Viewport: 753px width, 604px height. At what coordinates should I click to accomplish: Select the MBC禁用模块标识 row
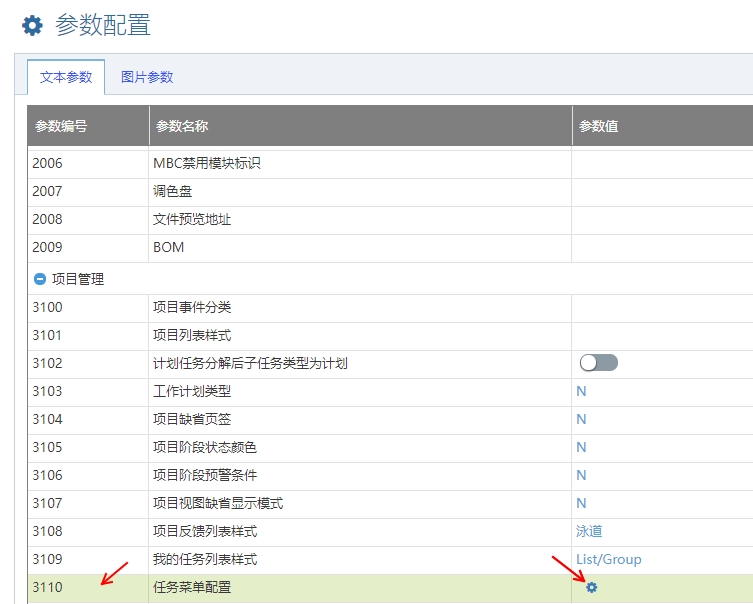click(206, 163)
